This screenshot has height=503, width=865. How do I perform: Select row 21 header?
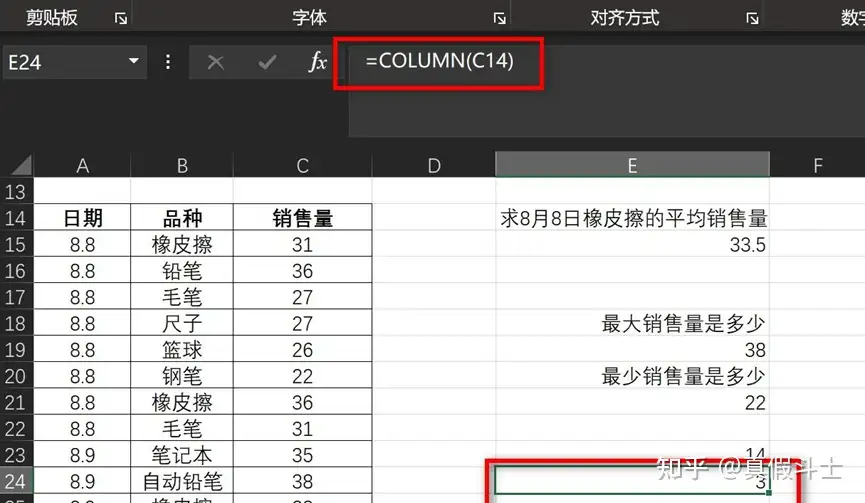[17, 402]
